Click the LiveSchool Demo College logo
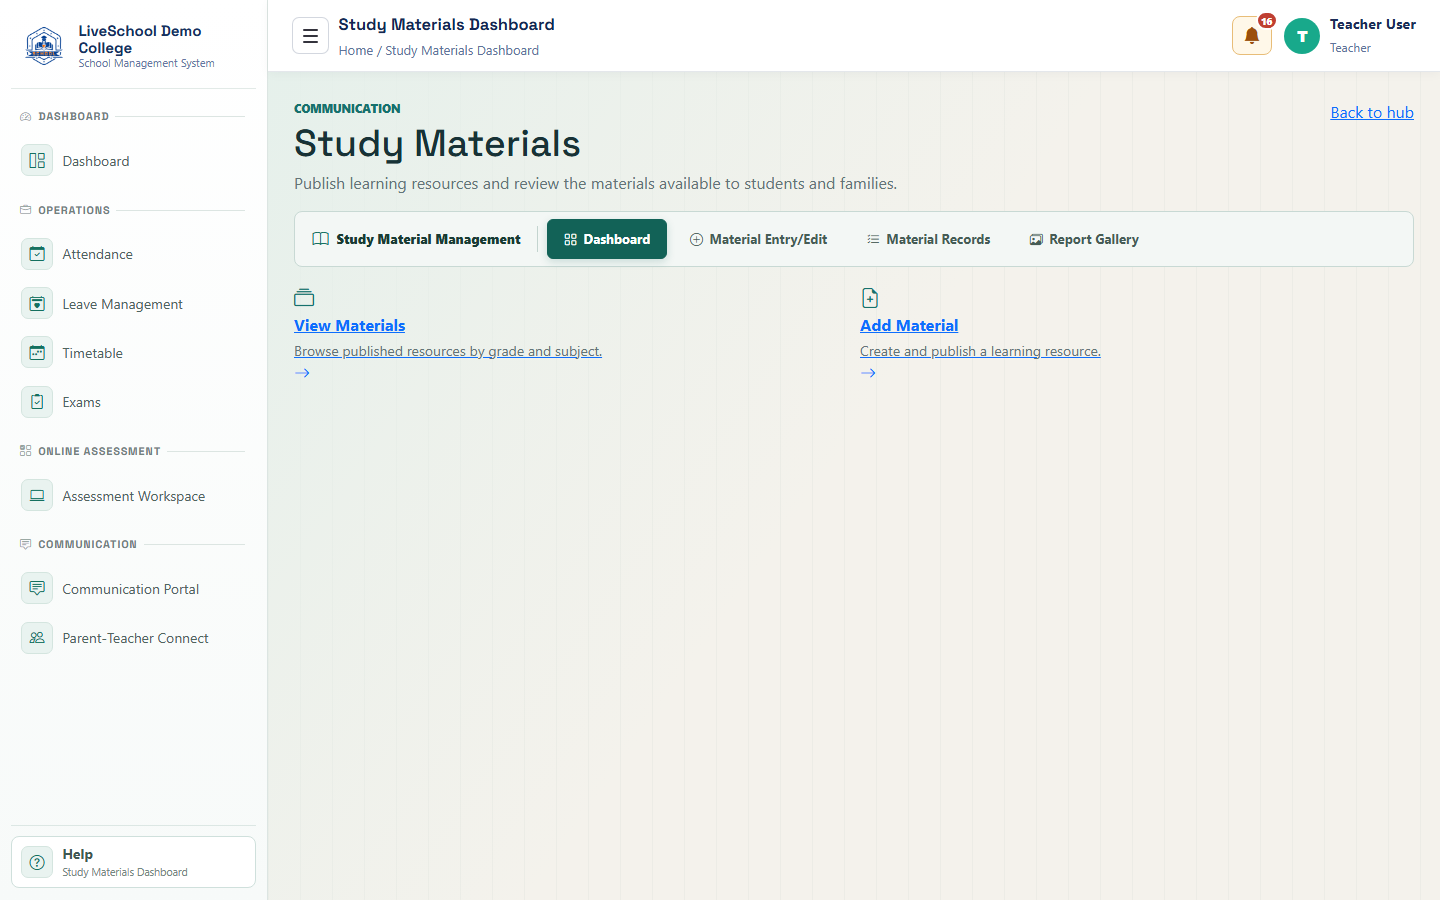The image size is (1440, 900). pos(44,46)
